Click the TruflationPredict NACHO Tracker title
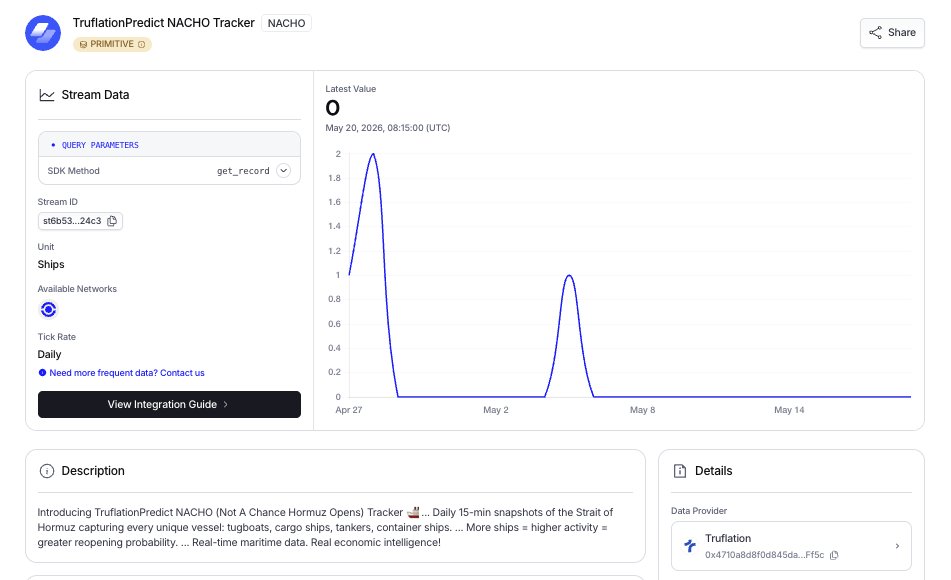This screenshot has height=580, width=951. pos(164,23)
